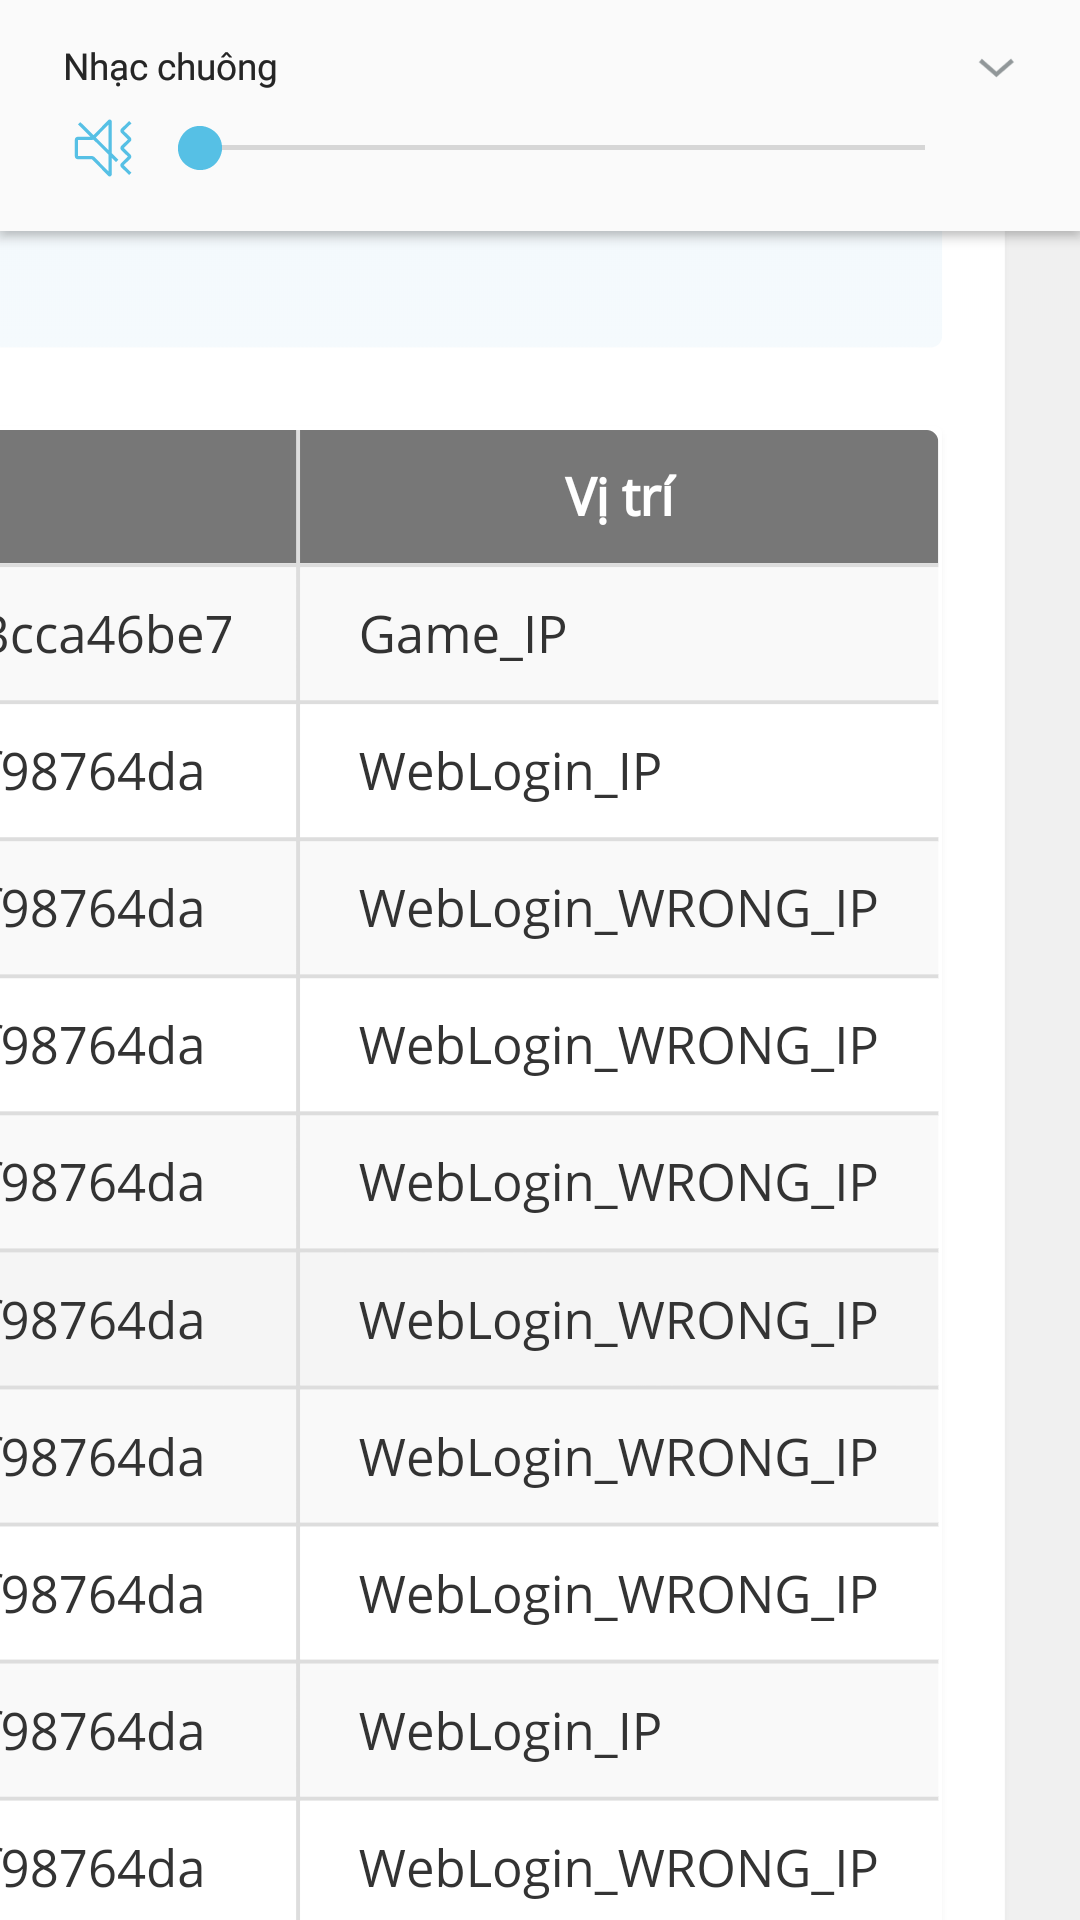This screenshot has height=1920, width=1080.
Task: Click the light blue banner above the table
Action: coord(470,290)
